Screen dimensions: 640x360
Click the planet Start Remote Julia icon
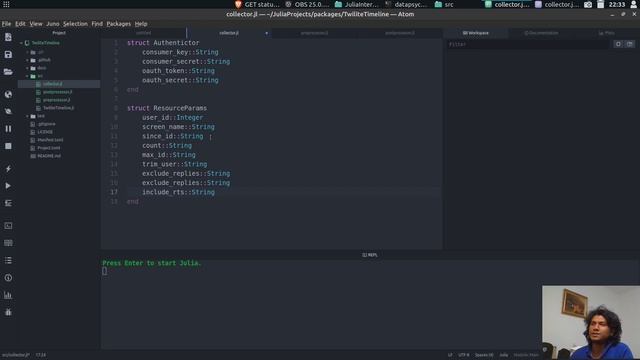click(x=8, y=111)
